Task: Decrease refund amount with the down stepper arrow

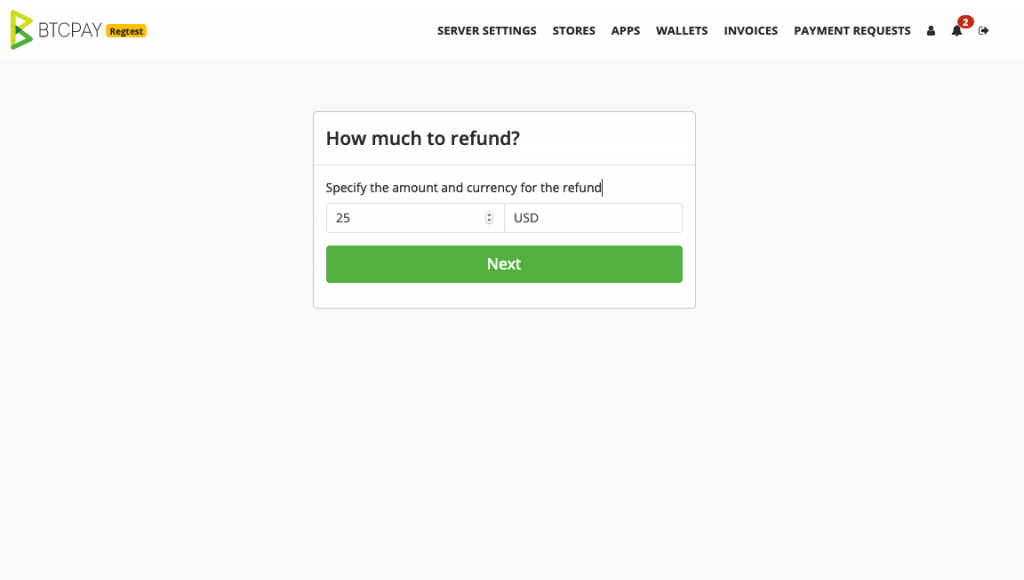Action: click(x=489, y=221)
